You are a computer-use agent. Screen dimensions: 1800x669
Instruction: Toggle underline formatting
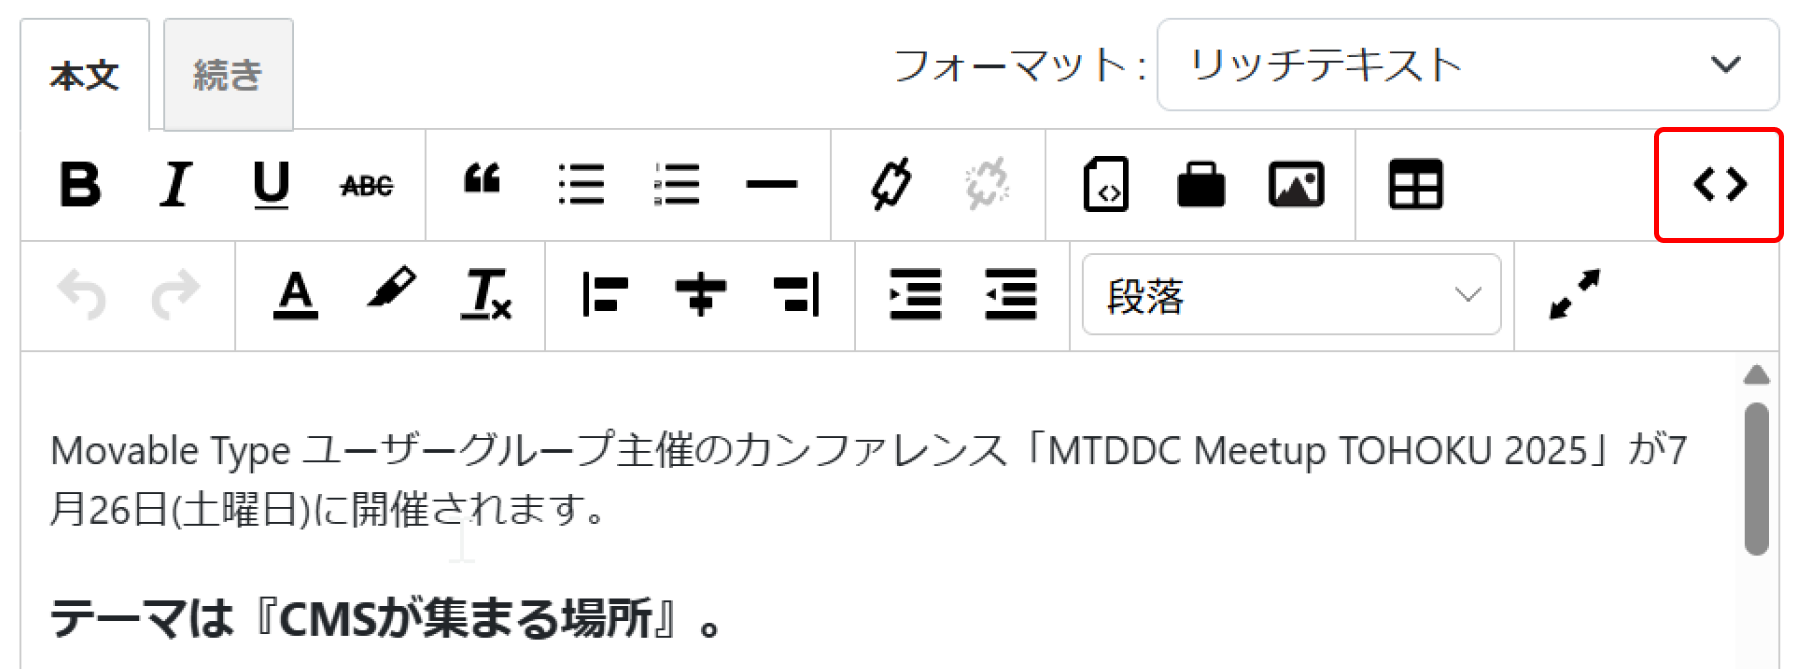tap(271, 185)
